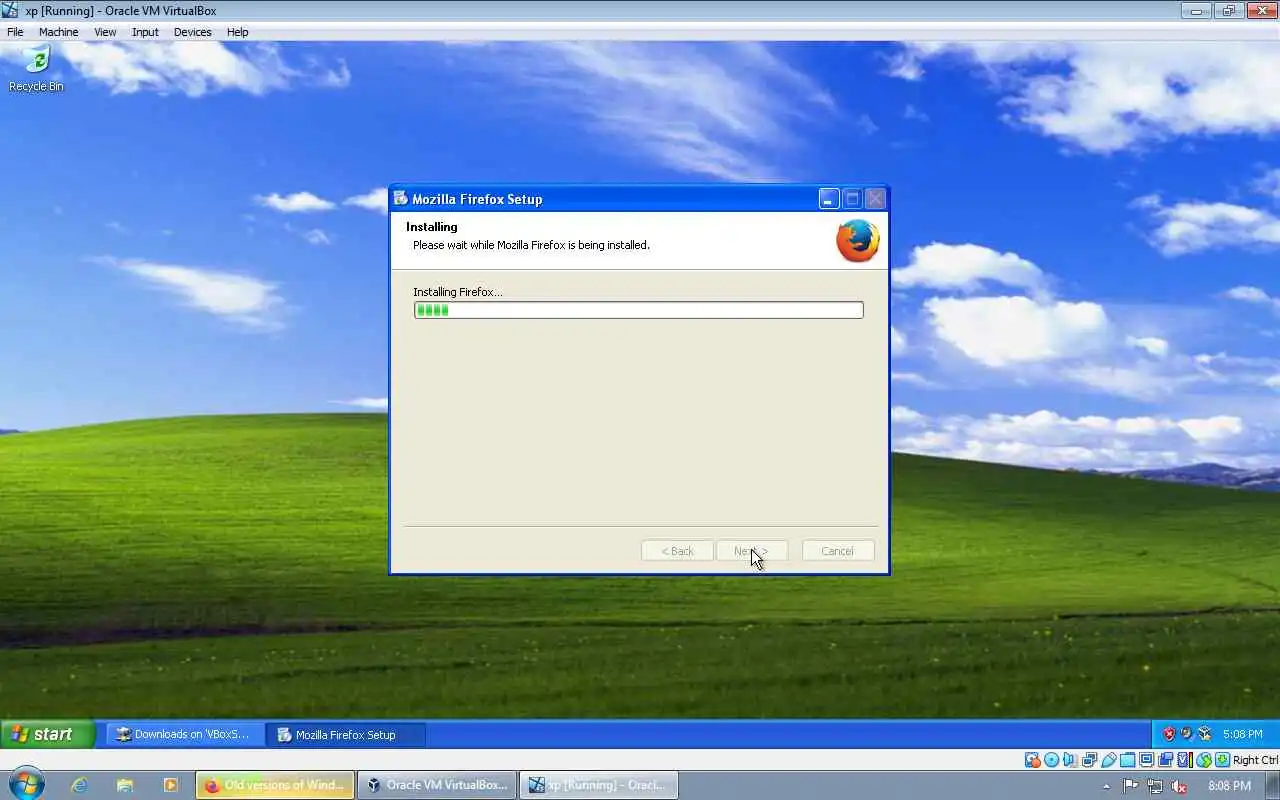Click the XP tray icon between the shield and cube
Viewport: 1280px width, 800px height.
pos(1187,734)
